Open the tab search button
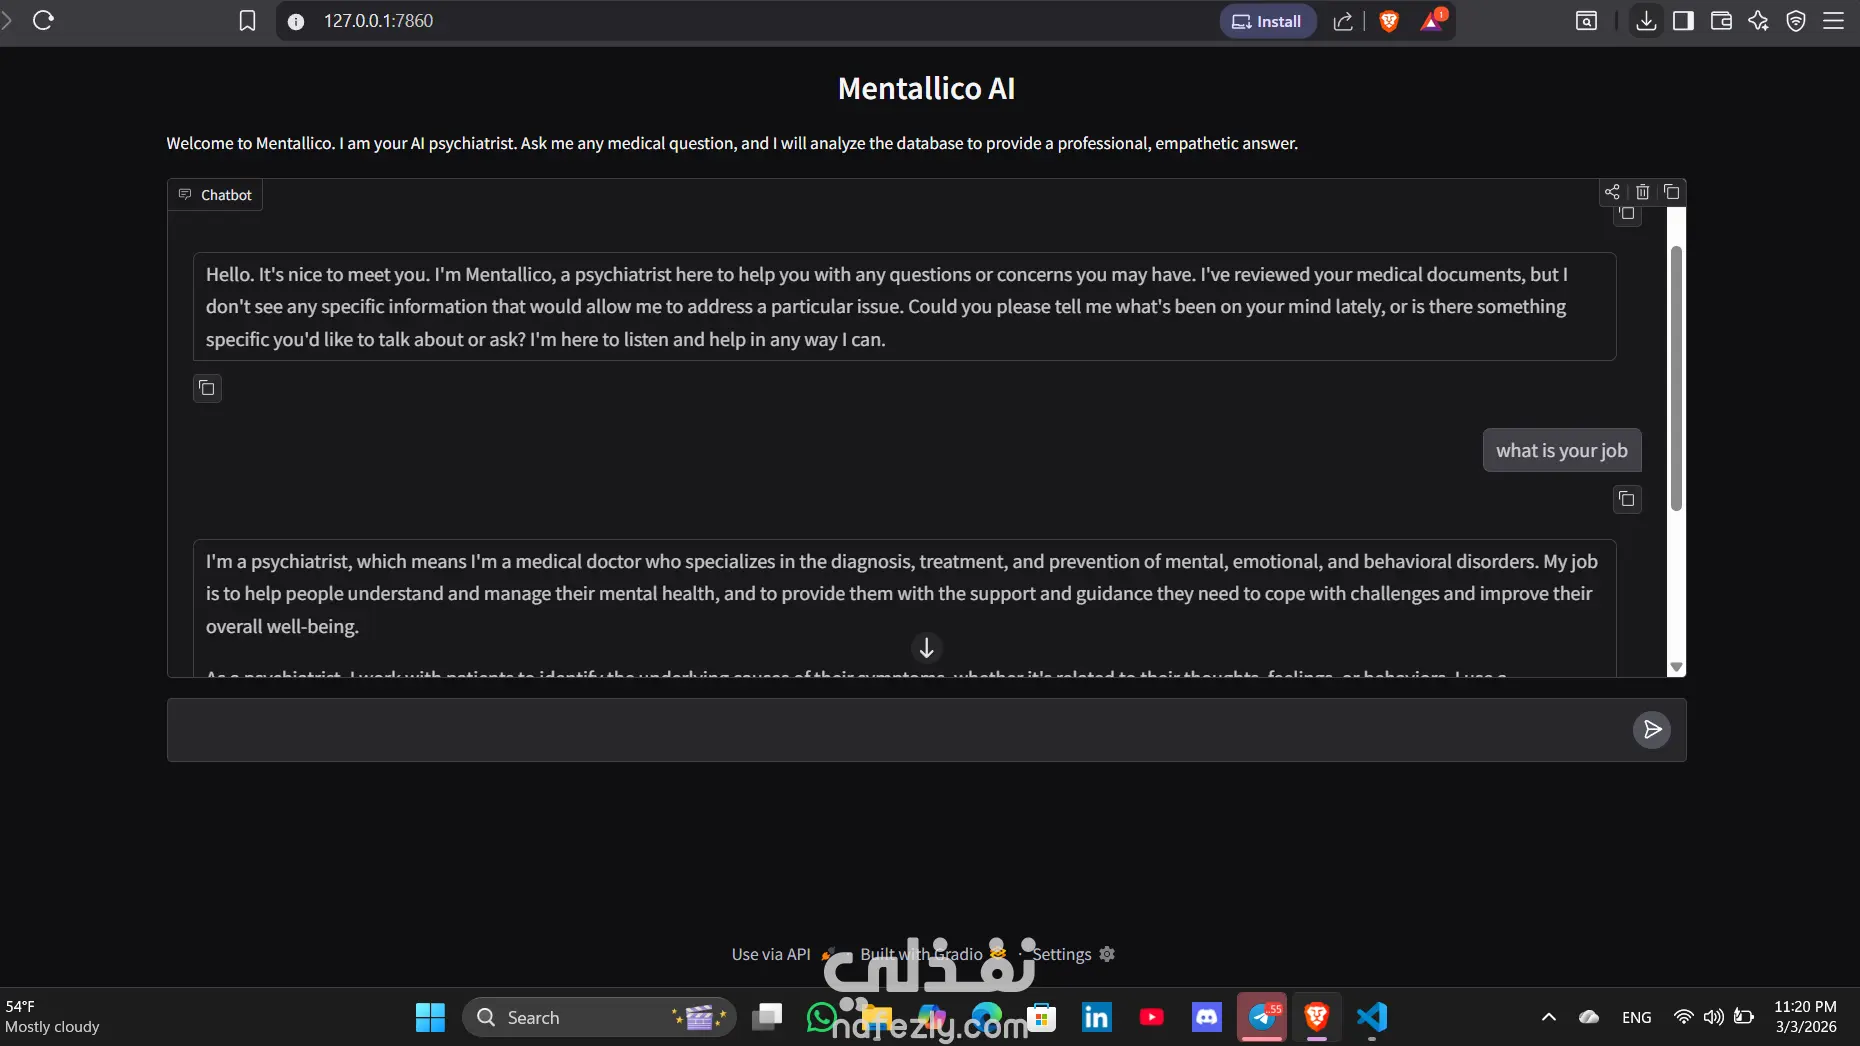 [1586, 21]
